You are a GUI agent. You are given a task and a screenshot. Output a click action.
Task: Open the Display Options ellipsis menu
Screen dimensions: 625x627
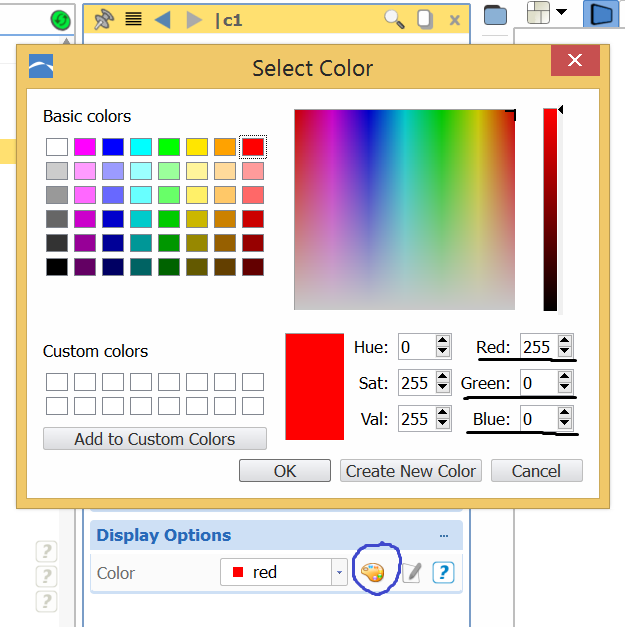[x=444, y=535]
